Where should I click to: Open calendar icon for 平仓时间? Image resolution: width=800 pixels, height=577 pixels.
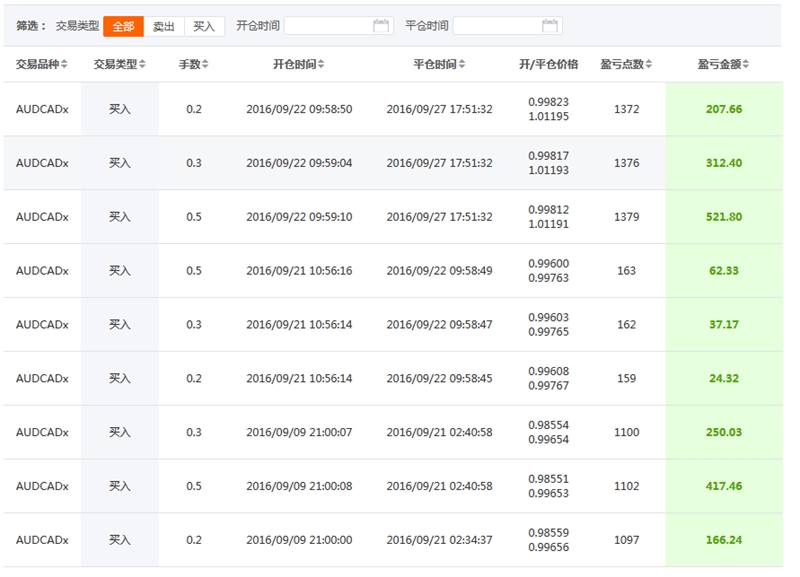549,26
